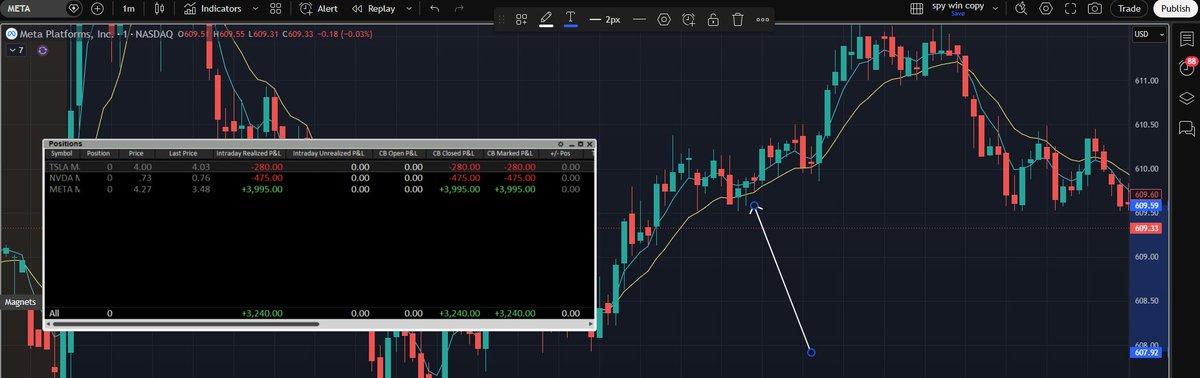Open drawing settings hexagon in floating toolbar
Image resolution: width=1200 pixels, height=378 pixels.
[665, 19]
